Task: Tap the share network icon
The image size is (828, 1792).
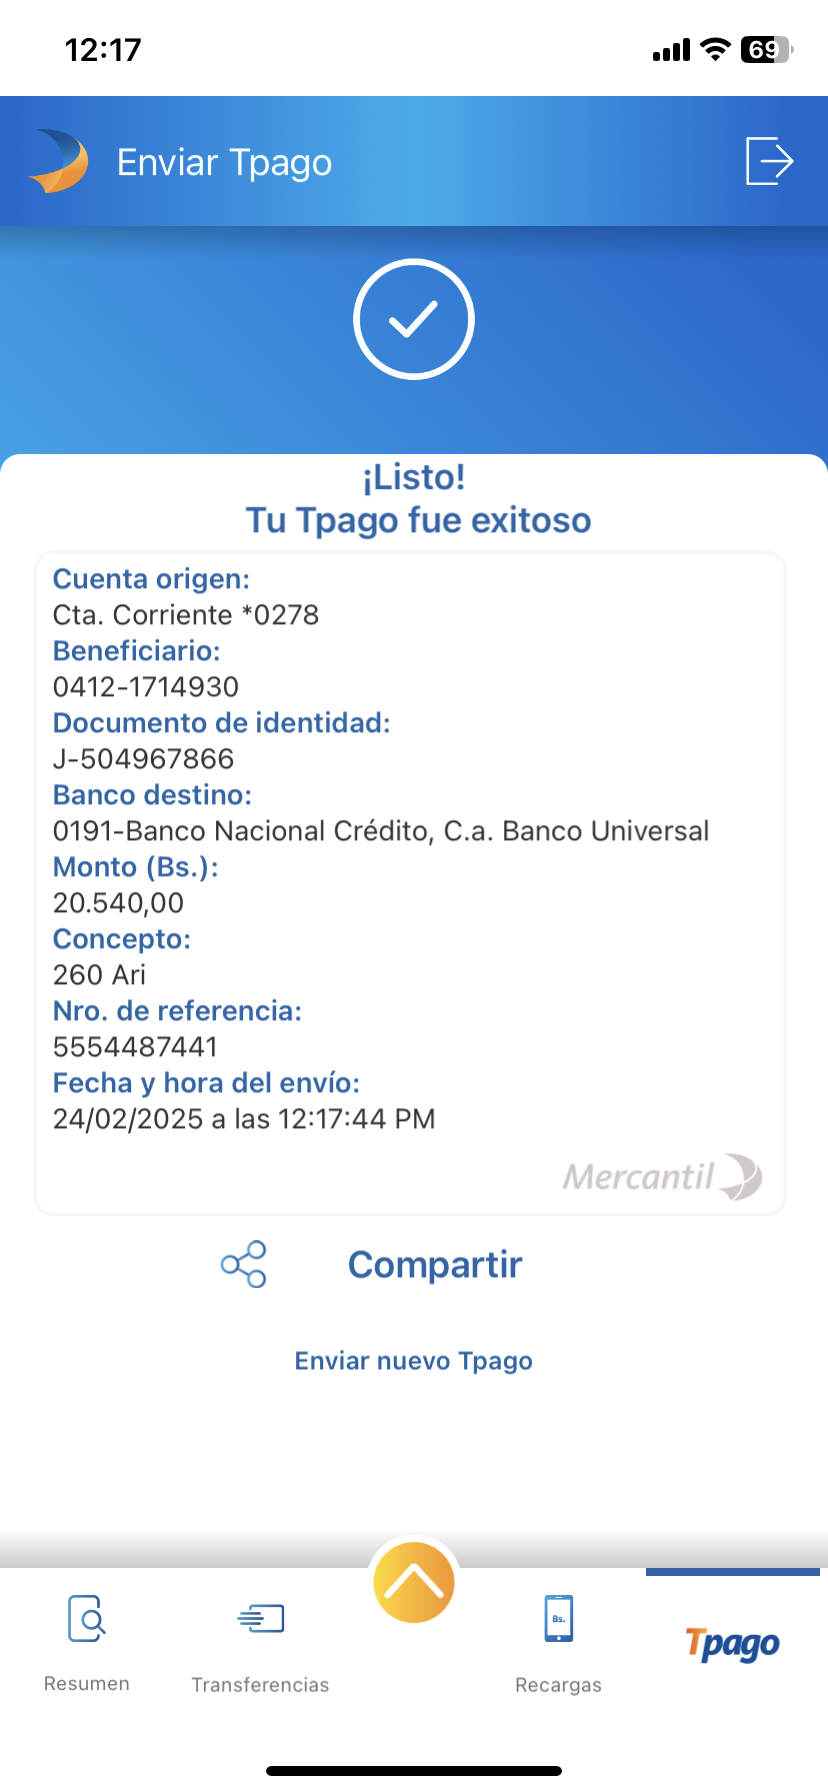Action: [x=244, y=1264]
